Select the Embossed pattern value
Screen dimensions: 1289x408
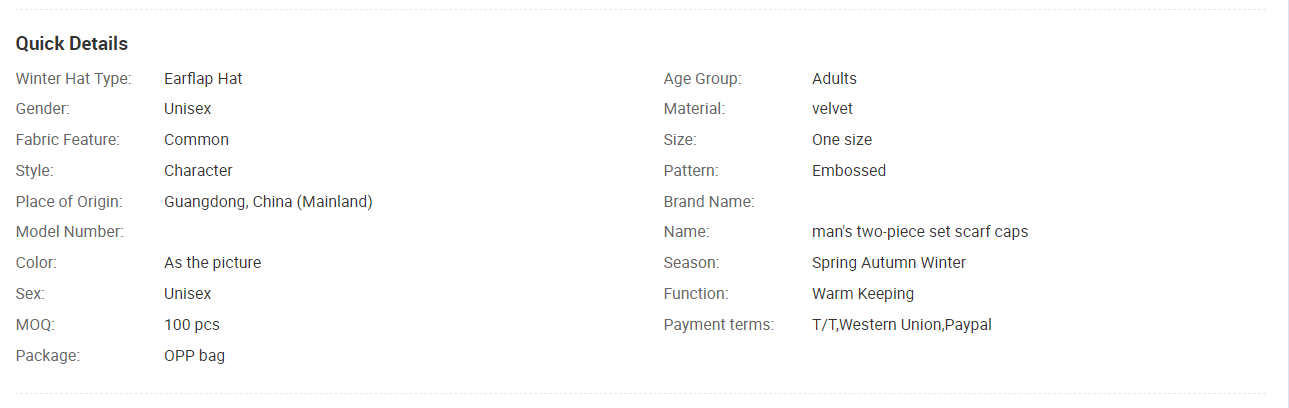click(849, 171)
